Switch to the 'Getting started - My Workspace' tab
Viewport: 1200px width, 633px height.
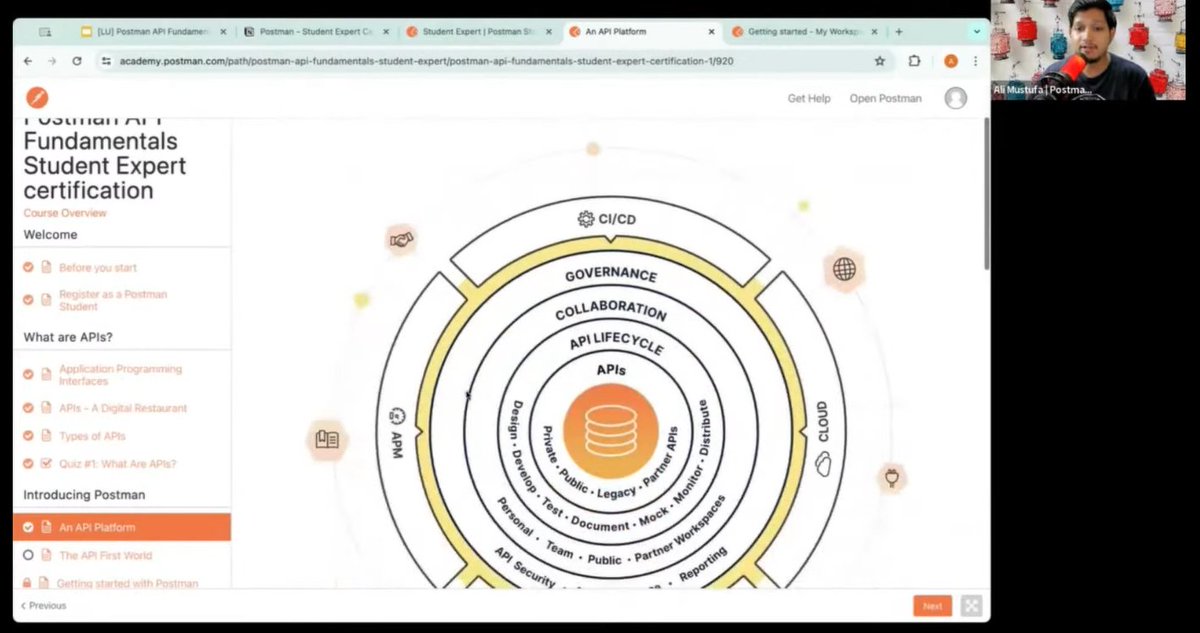(806, 32)
